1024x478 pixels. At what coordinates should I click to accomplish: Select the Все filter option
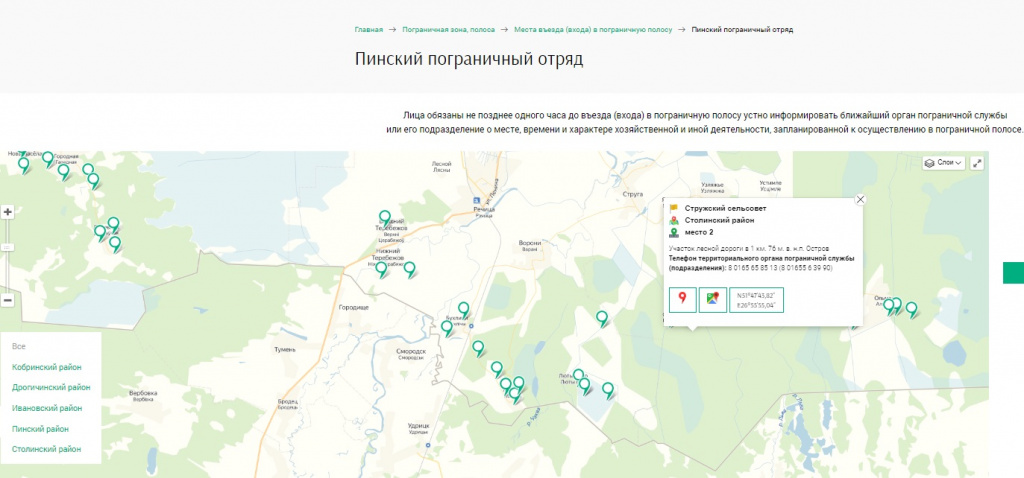click(x=18, y=347)
